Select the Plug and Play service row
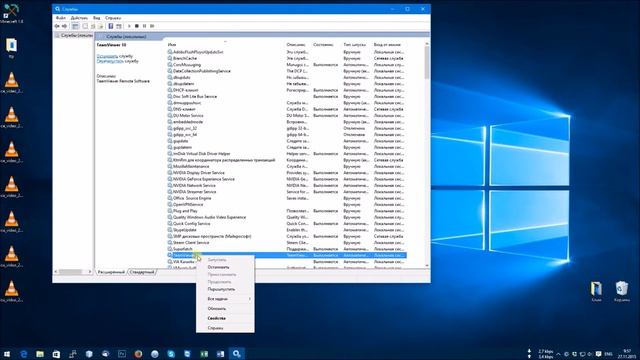Screen dimensions: 640x360 [287, 211]
